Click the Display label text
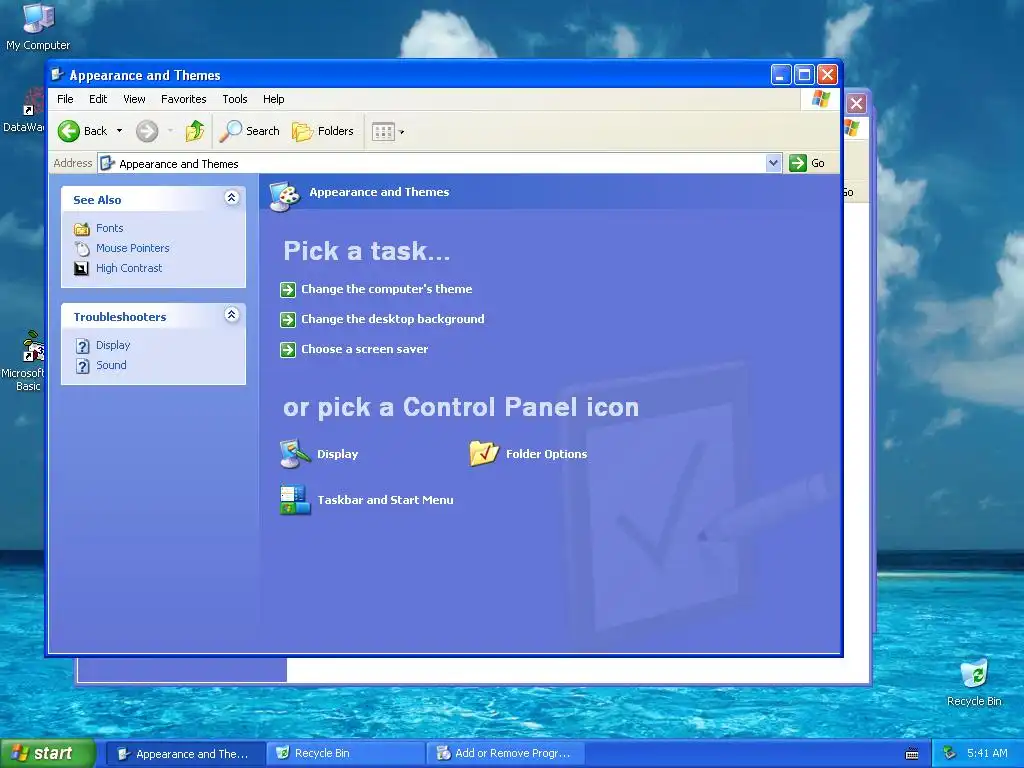Image resolution: width=1024 pixels, height=768 pixels. 338,454
